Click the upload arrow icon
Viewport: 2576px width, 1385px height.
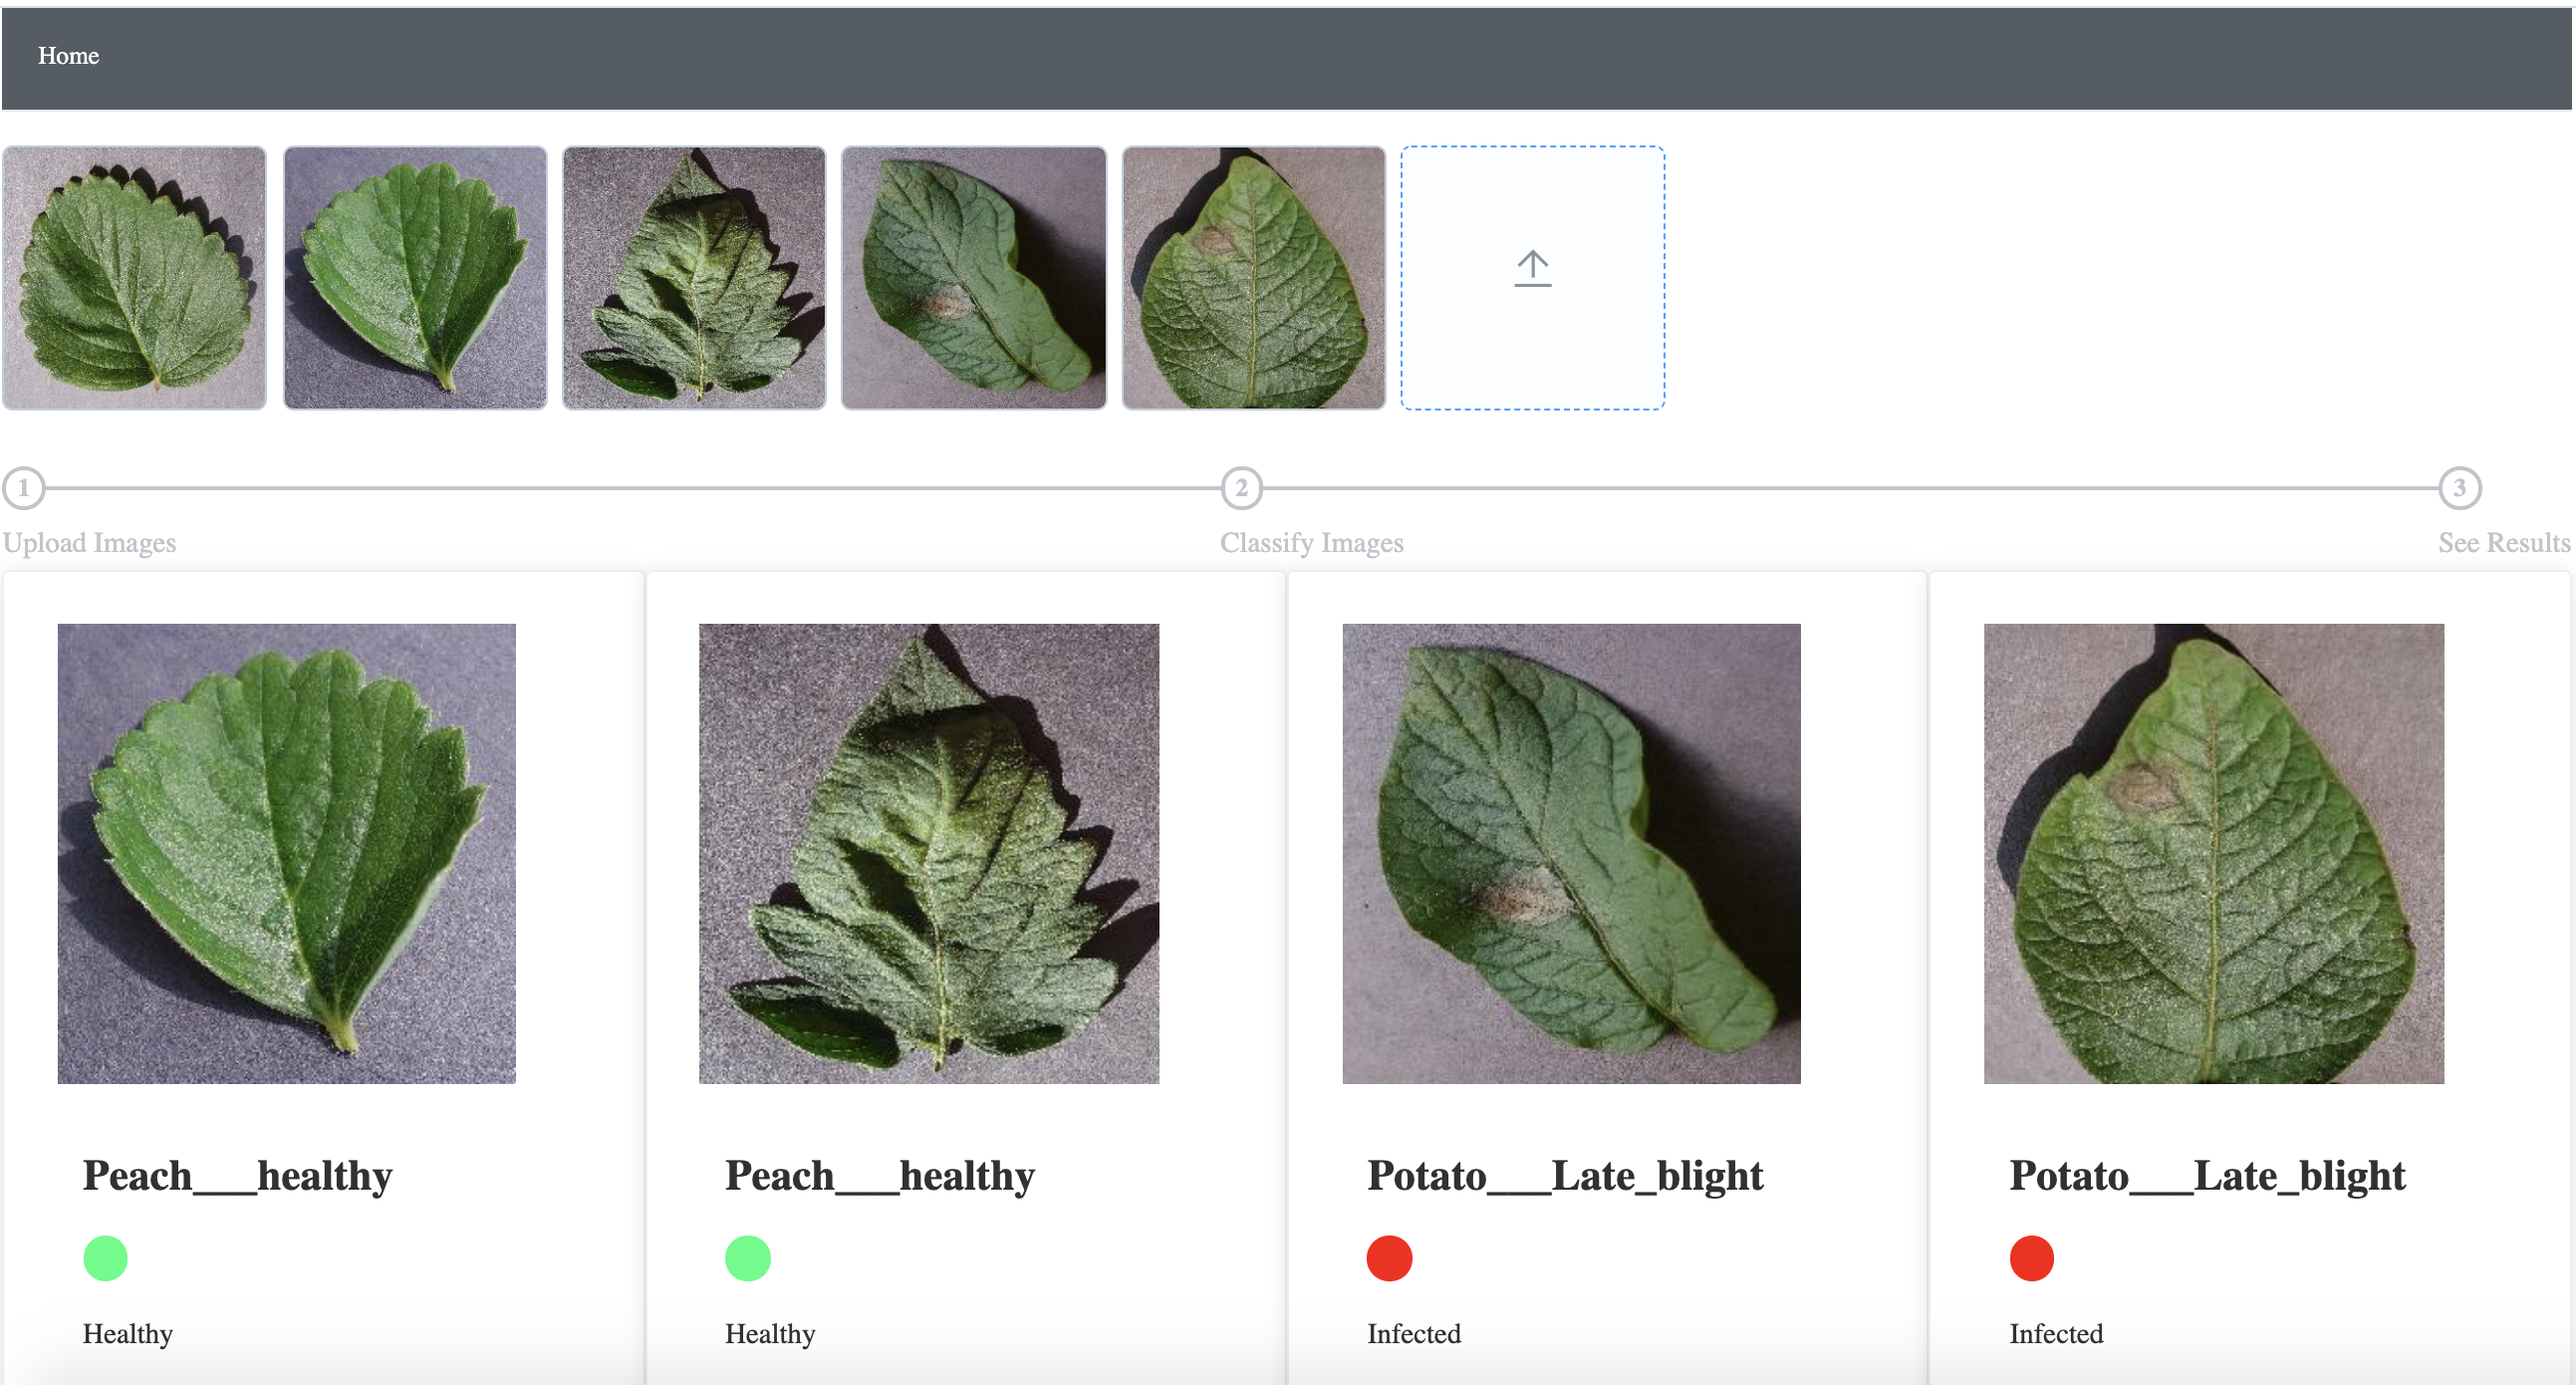[1532, 268]
